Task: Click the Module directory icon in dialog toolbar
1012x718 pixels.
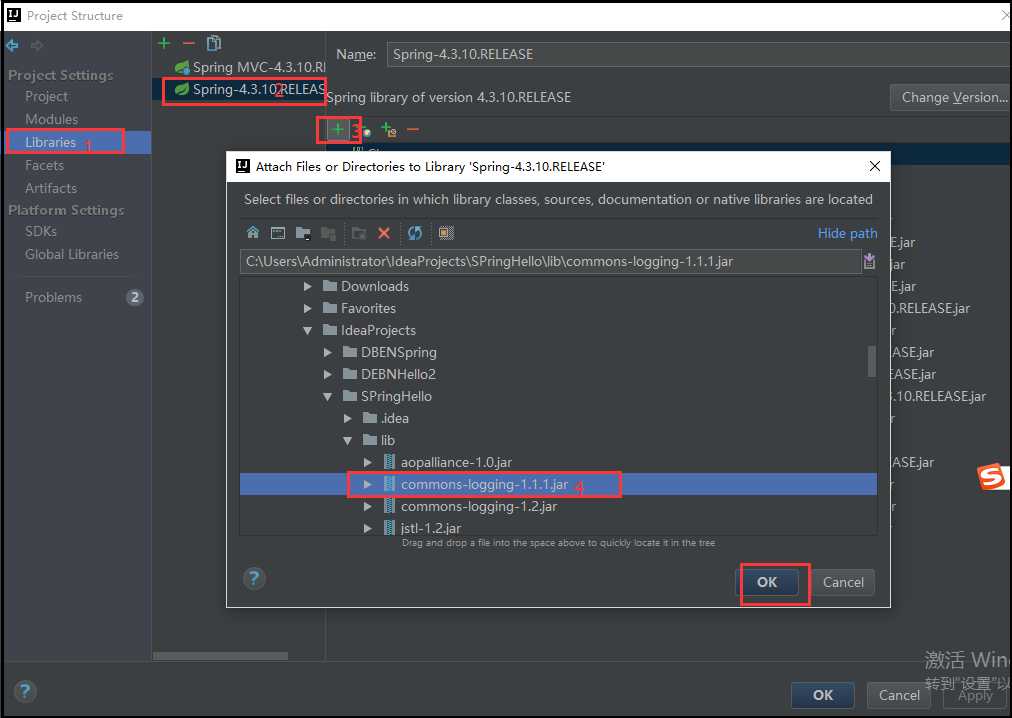Action: [329, 232]
